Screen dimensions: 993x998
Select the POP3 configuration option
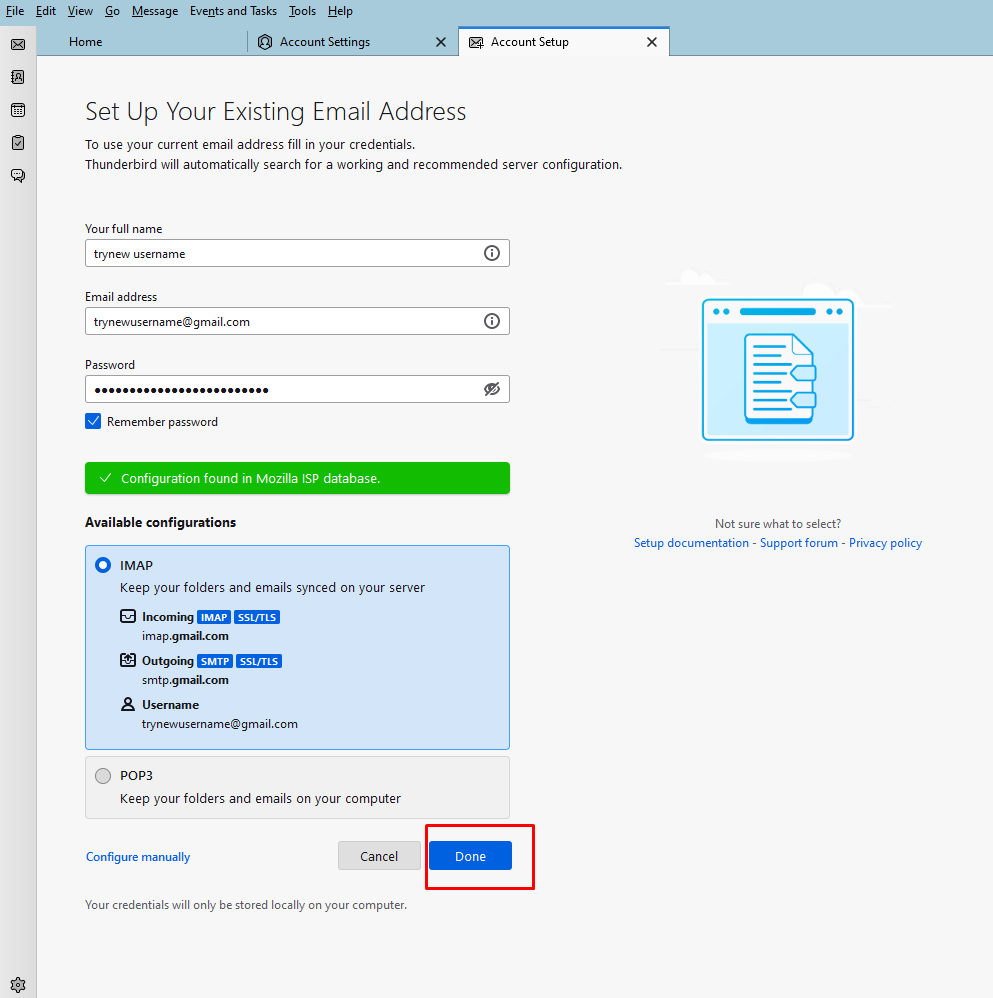click(x=103, y=776)
